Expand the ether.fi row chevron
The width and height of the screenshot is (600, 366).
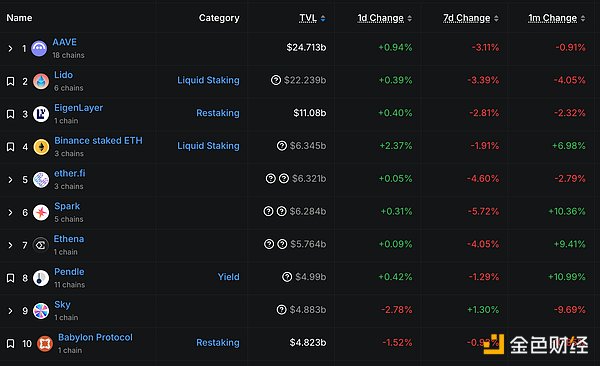click(x=10, y=180)
